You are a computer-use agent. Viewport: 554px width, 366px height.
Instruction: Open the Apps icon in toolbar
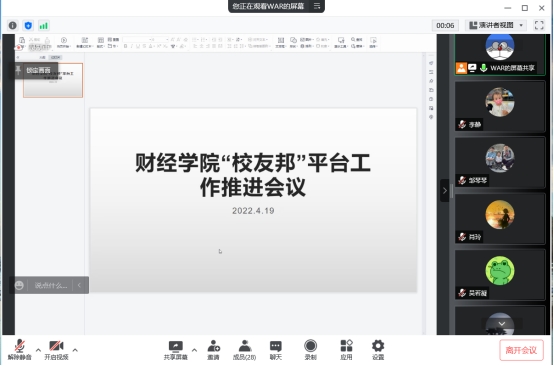pos(346,350)
